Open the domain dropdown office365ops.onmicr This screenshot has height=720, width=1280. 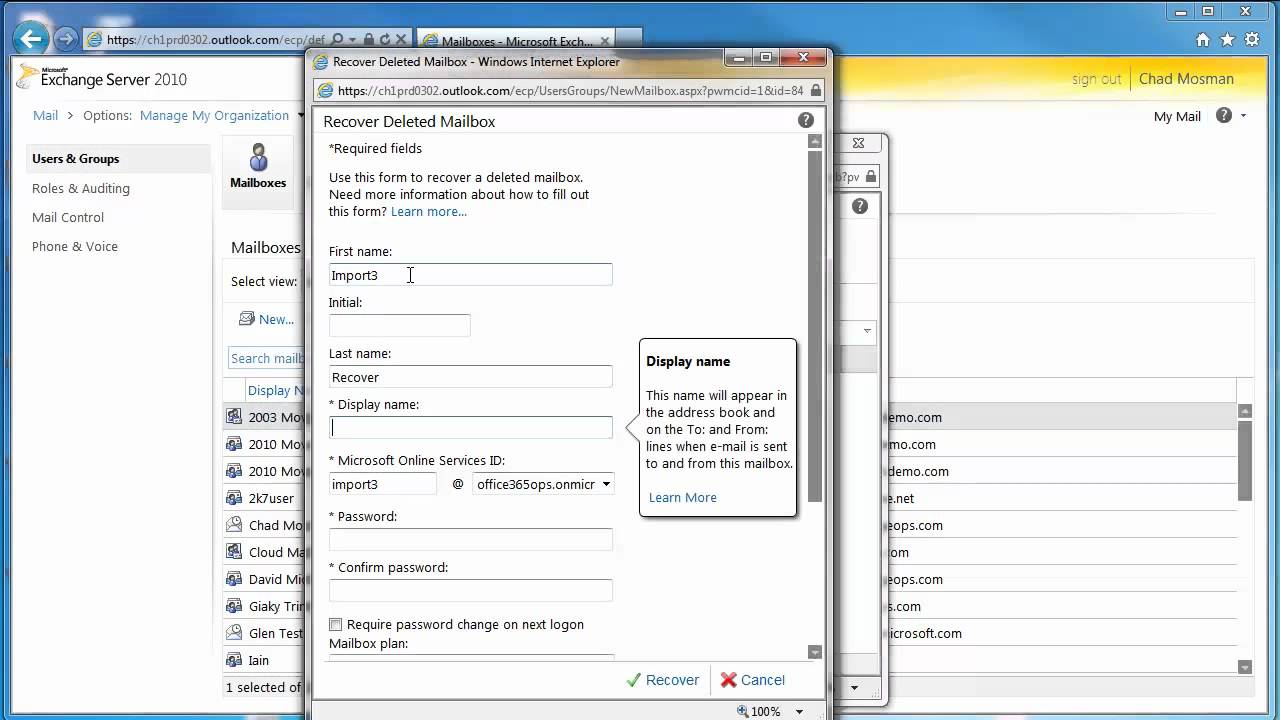pos(543,484)
